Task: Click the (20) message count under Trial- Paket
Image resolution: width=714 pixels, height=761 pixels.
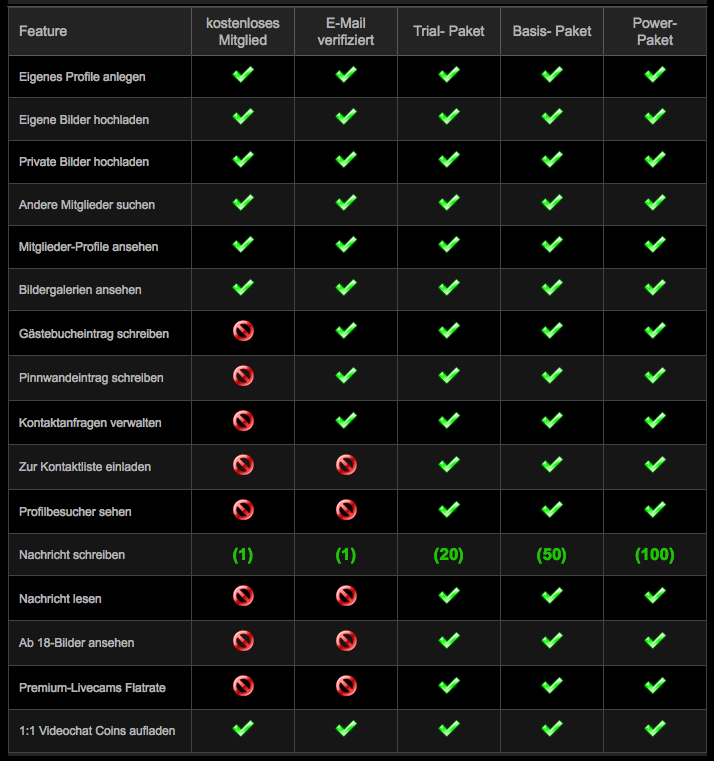Action: (x=449, y=554)
